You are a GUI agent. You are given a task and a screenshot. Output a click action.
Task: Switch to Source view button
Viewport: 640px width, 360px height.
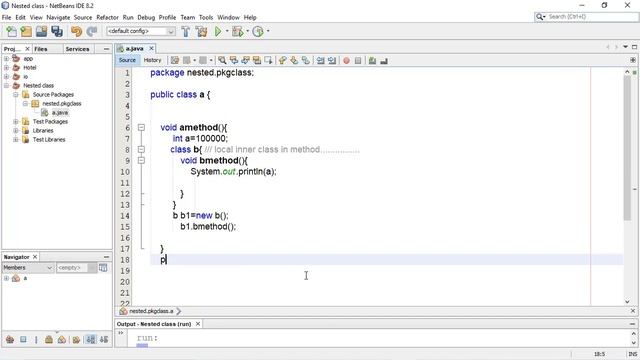[127, 60]
